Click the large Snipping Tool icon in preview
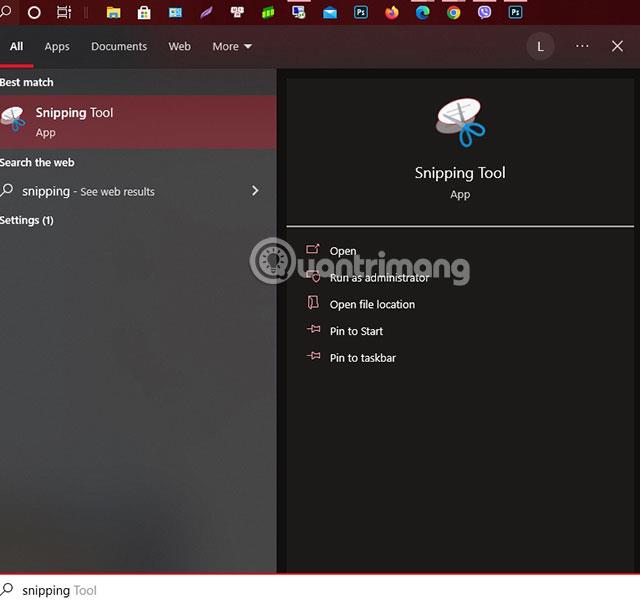 pyautogui.click(x=460, y=122)
